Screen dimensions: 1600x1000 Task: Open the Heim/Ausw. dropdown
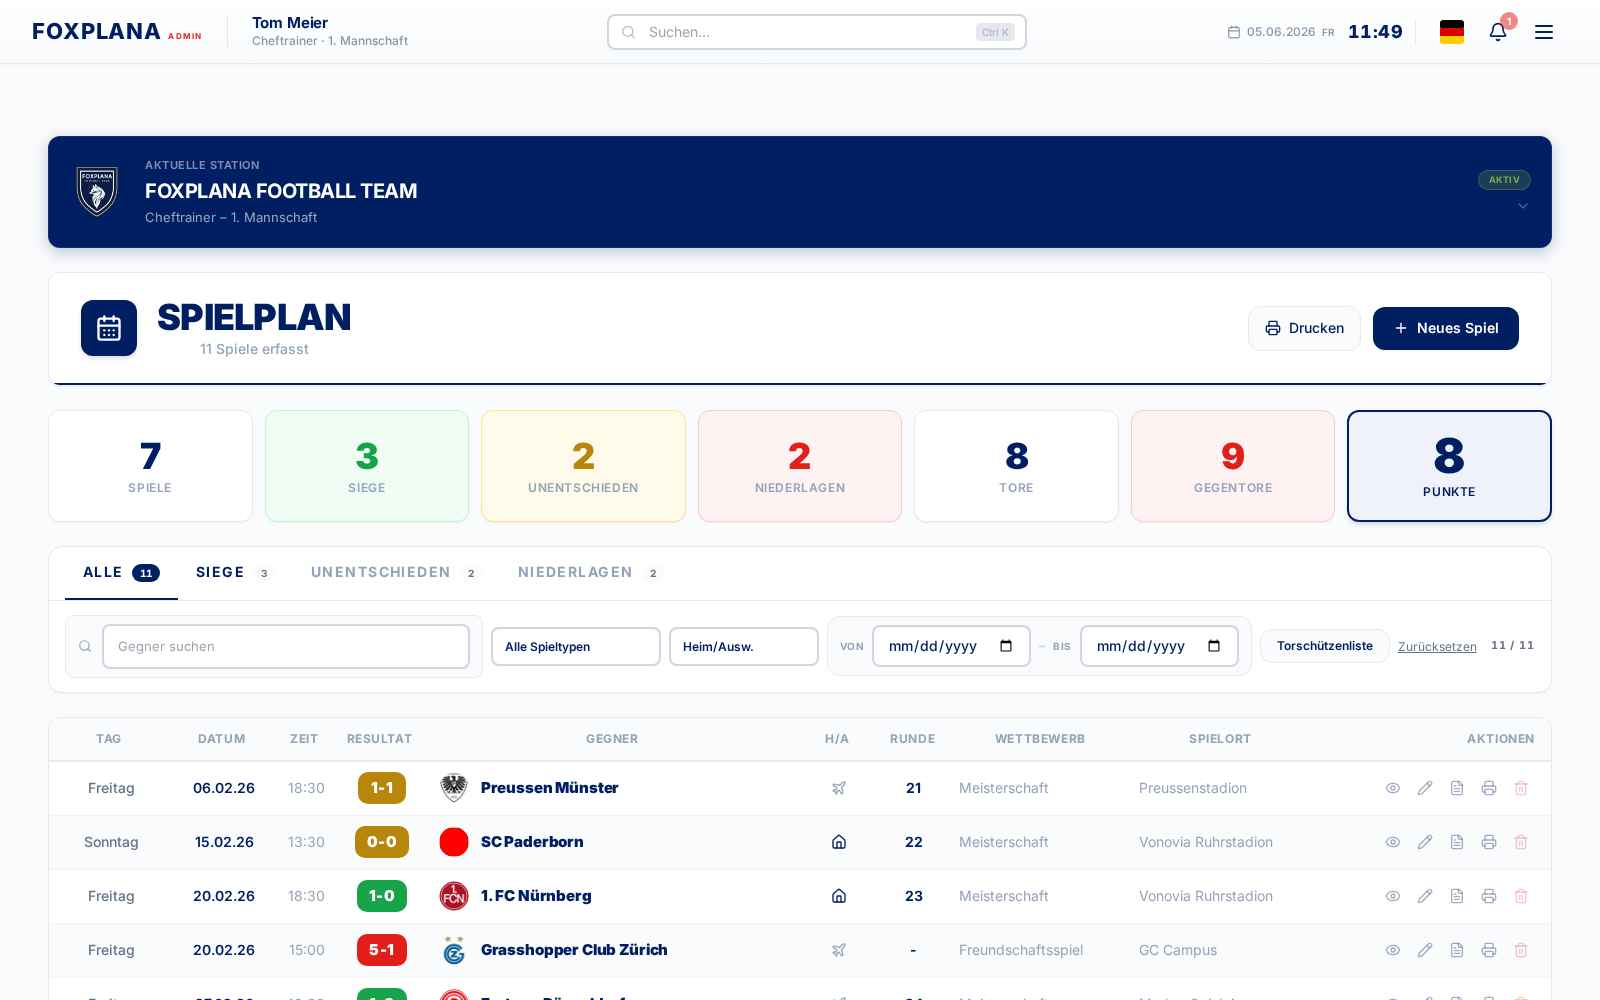pyautogui.click(x=744, y=647)
